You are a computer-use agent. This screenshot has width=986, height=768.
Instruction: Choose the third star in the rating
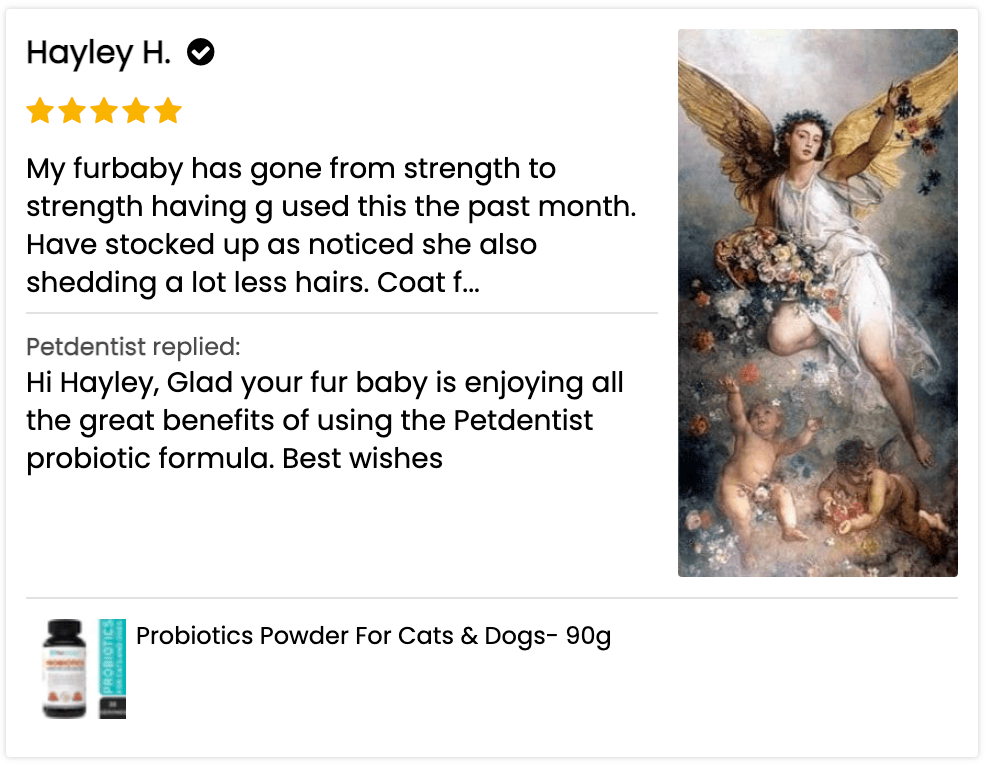point(104,111)
